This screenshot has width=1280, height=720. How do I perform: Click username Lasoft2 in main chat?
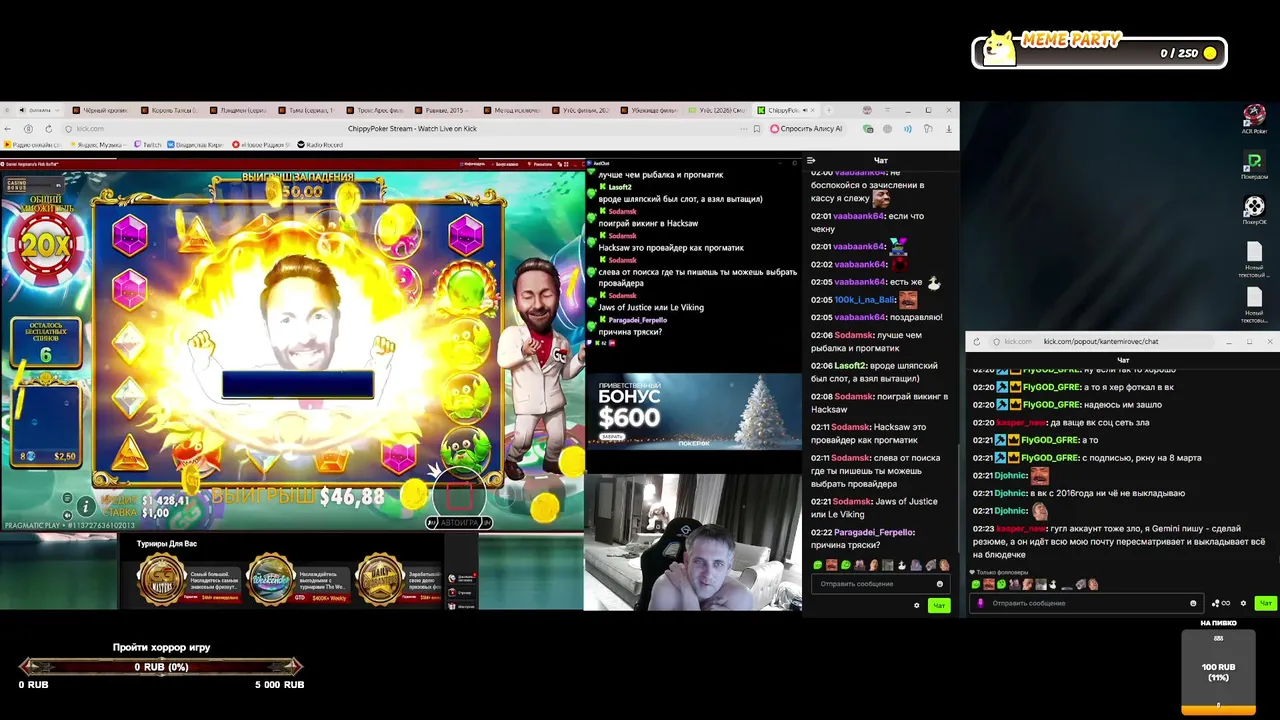850,366
